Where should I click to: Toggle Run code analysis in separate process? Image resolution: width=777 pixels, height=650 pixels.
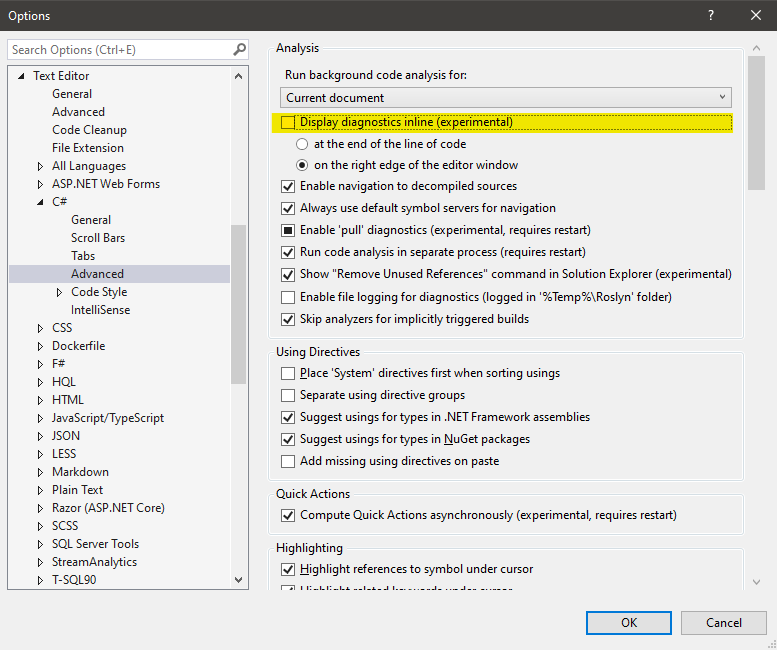click(x=288, y=252)
